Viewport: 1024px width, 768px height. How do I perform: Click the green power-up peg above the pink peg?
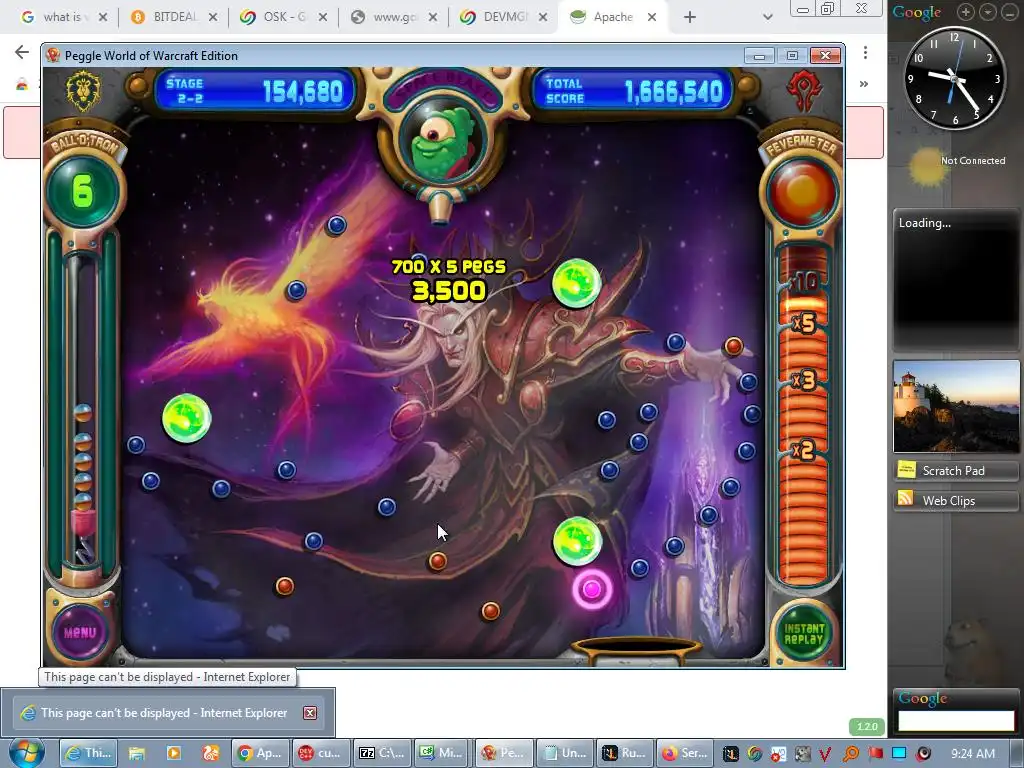click(x=577, y=541)
